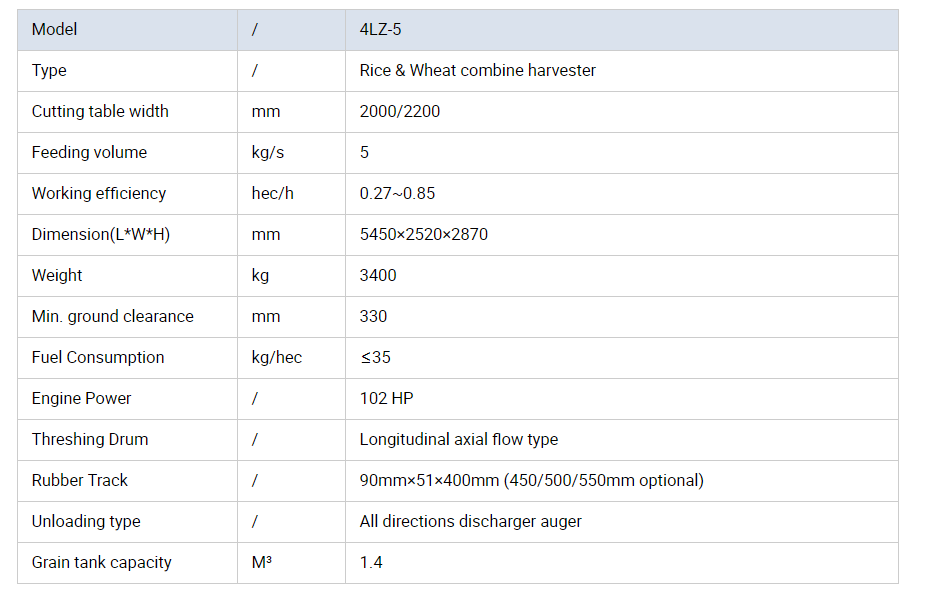Viewport: 937px width, 606px height.
Task: Click the kg/s unit cell
Action: [x=291, y=153]
